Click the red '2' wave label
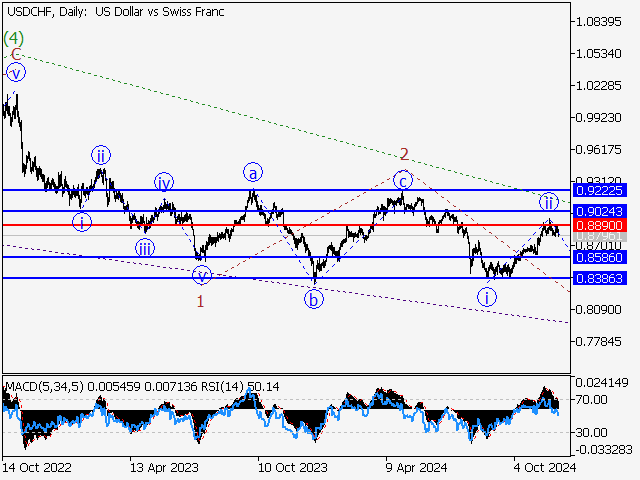The height and width of the screenshot is (480, 640). tap(404, 154)
